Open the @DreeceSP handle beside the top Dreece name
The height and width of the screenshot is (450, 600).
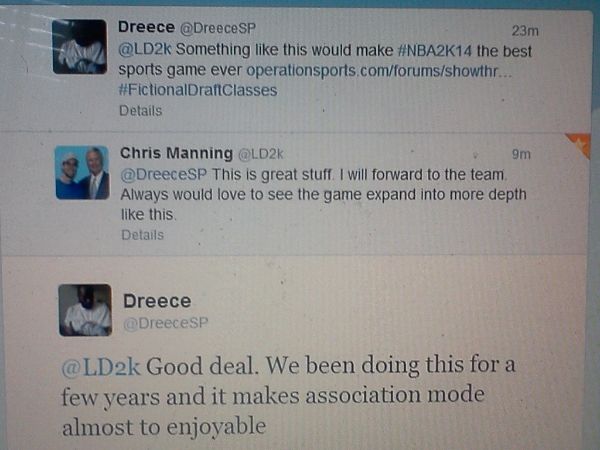[x=218, y=28]
